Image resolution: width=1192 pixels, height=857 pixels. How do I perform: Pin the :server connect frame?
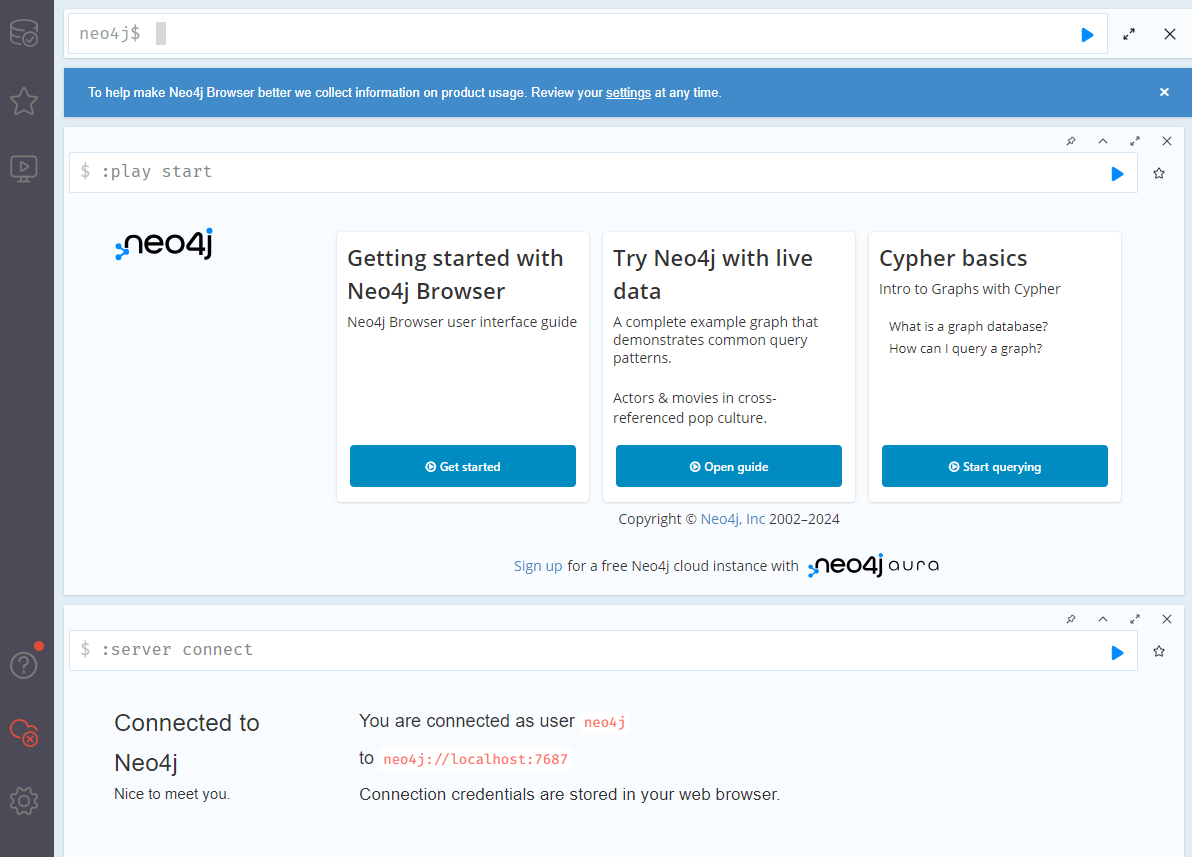click(1071, 619)
